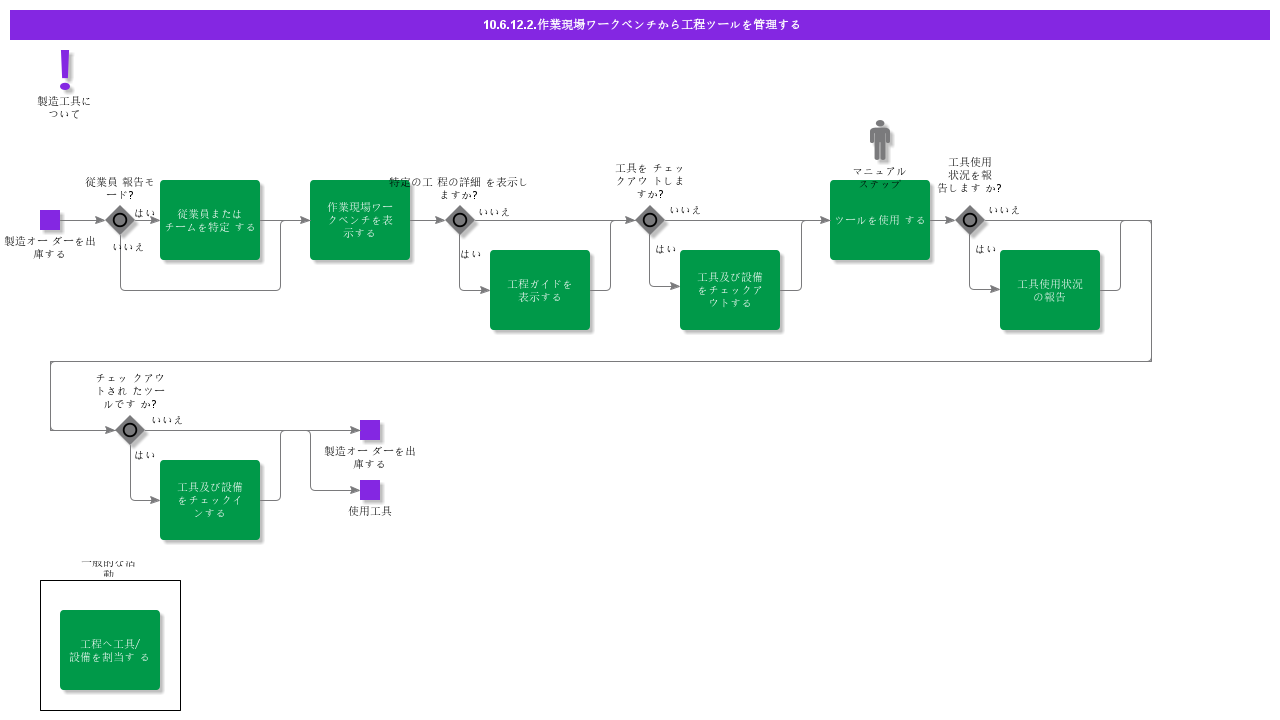Click the gateway 従業員 報告モード?
This screenshot has width=1280, height=720.
120,220
